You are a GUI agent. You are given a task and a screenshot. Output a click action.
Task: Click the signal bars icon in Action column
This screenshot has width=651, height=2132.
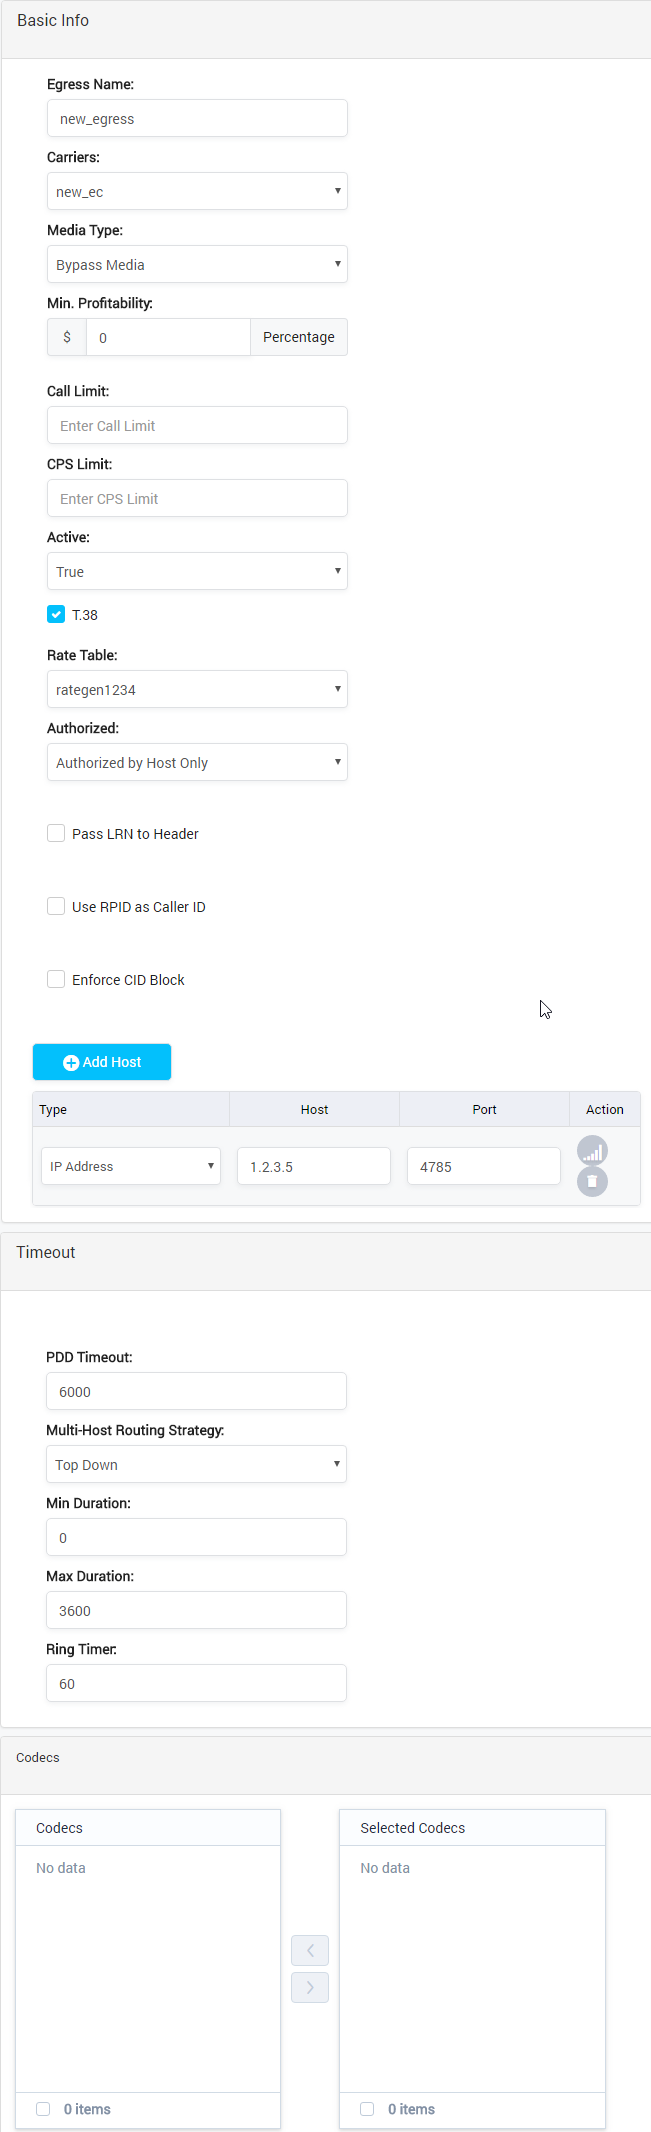592,1151
